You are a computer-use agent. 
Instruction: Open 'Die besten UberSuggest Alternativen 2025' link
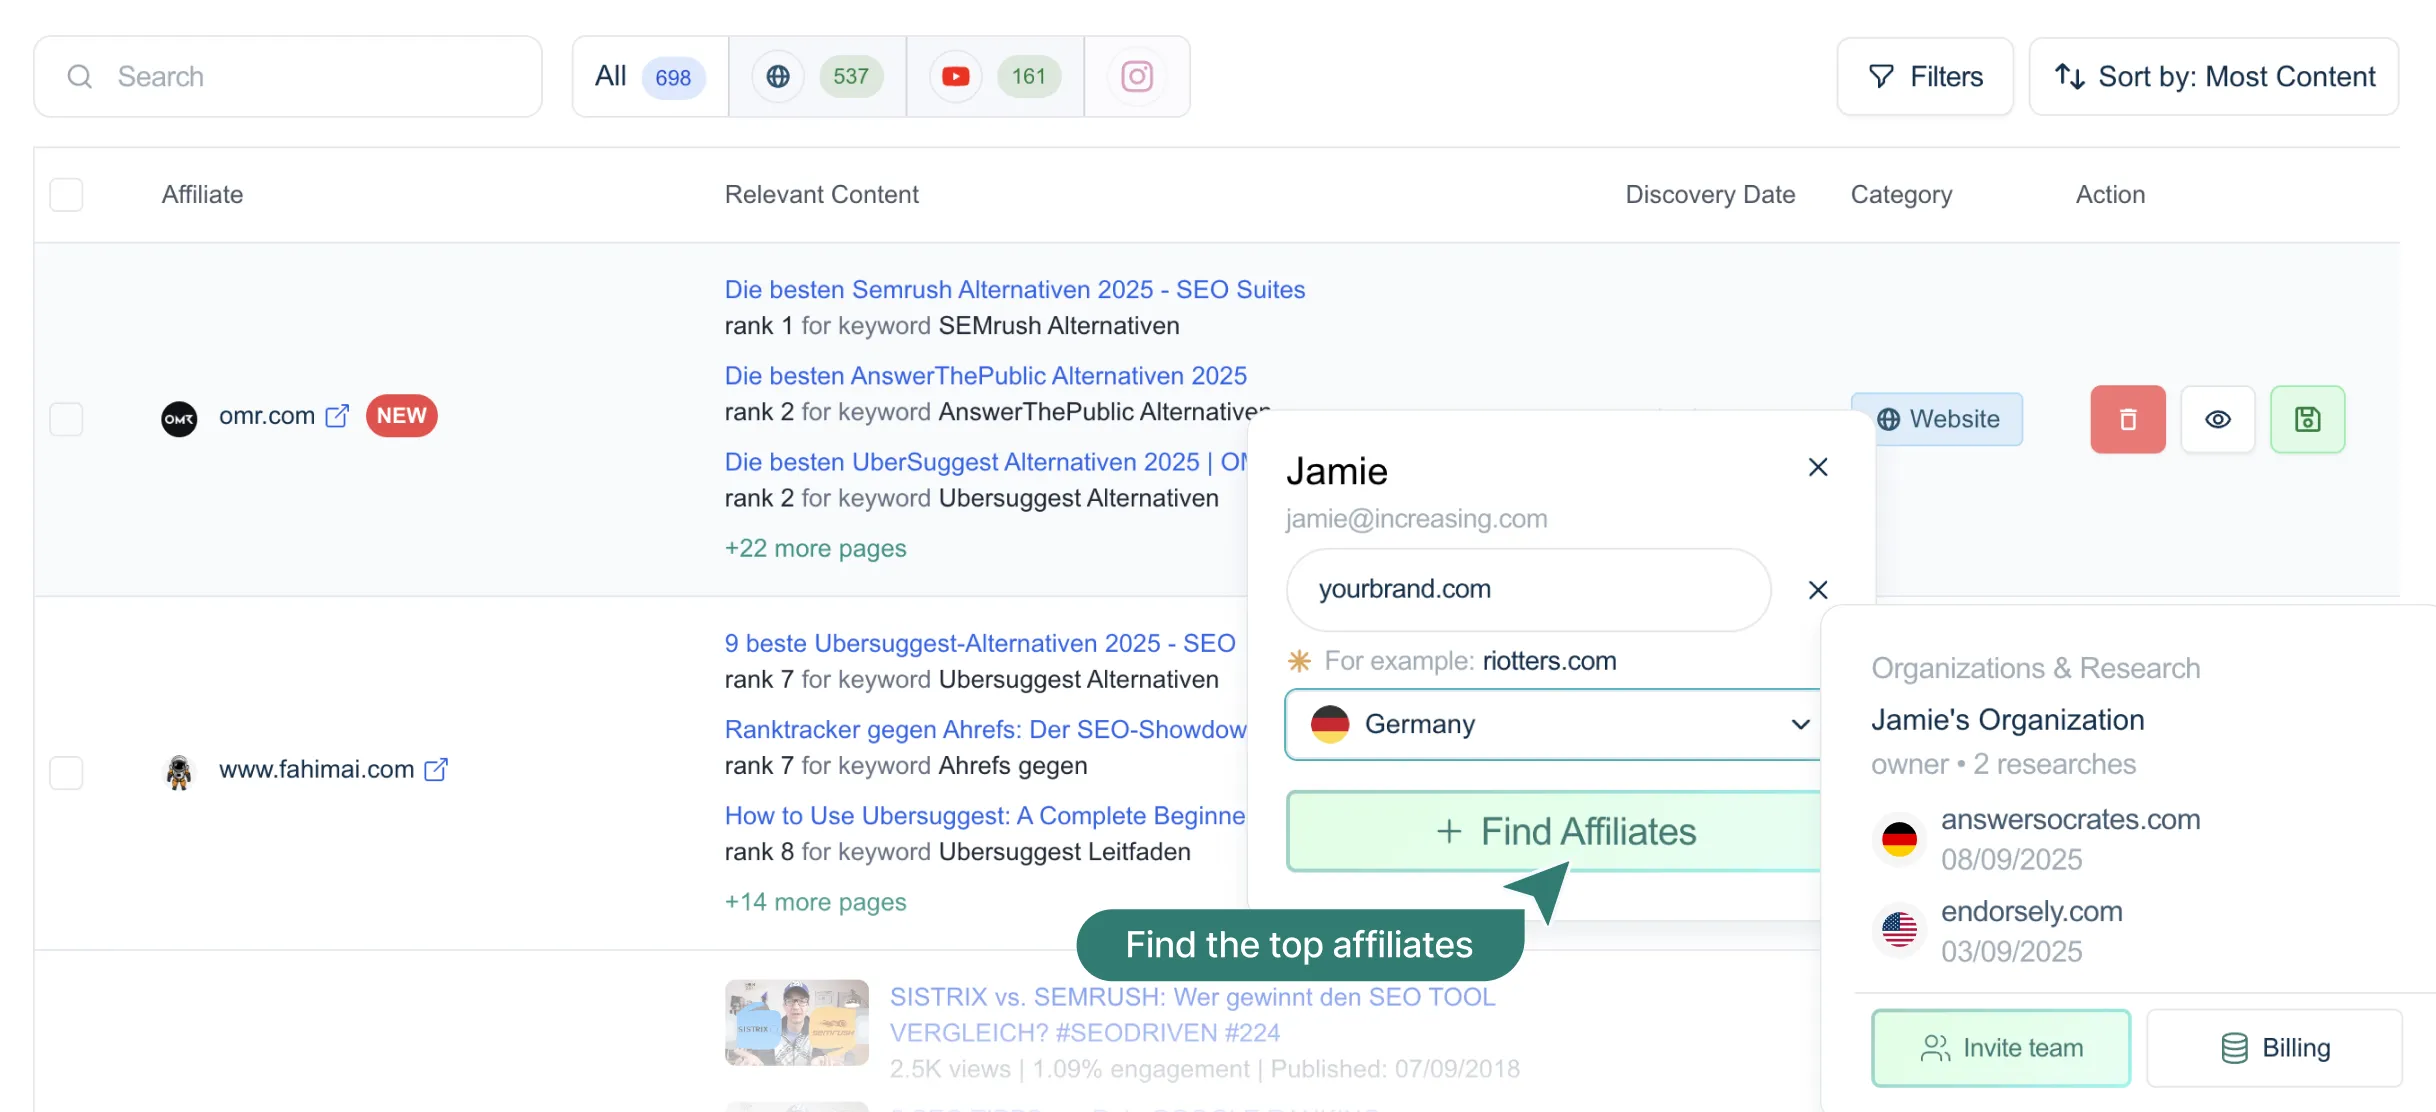[986, 461]
